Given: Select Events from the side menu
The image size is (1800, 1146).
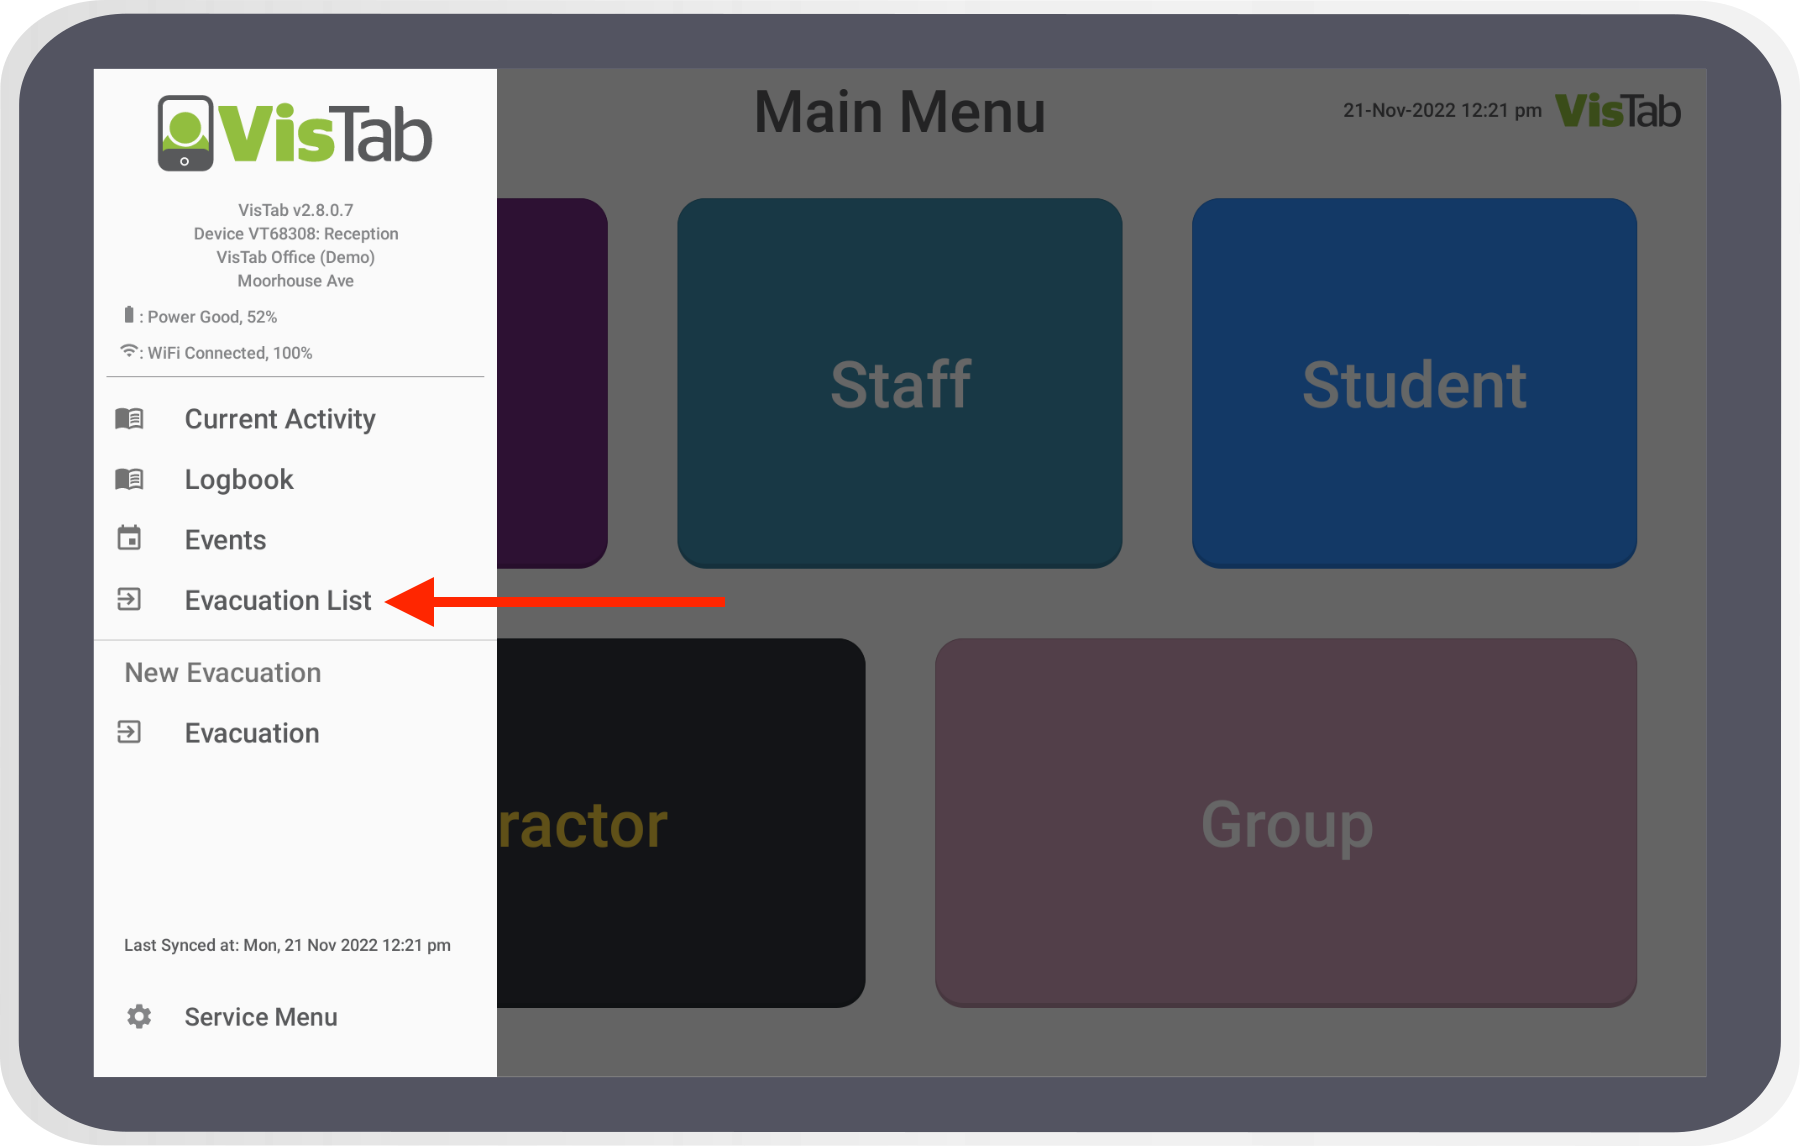Looking at the screenshot, I should pyautogui.click(x=225, y=540).
